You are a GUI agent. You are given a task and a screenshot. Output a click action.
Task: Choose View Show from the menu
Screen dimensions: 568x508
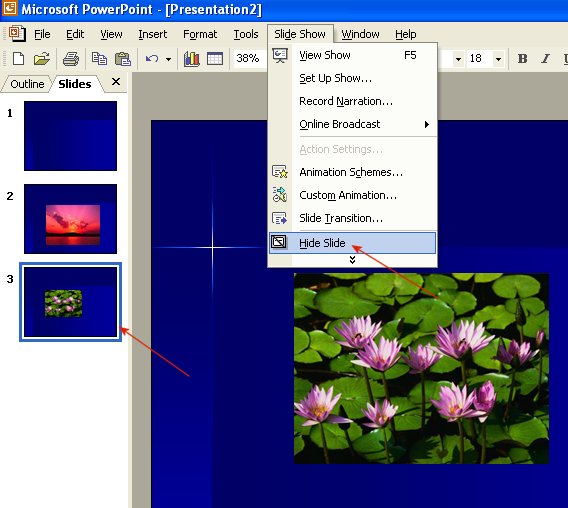tap(352, 55)
